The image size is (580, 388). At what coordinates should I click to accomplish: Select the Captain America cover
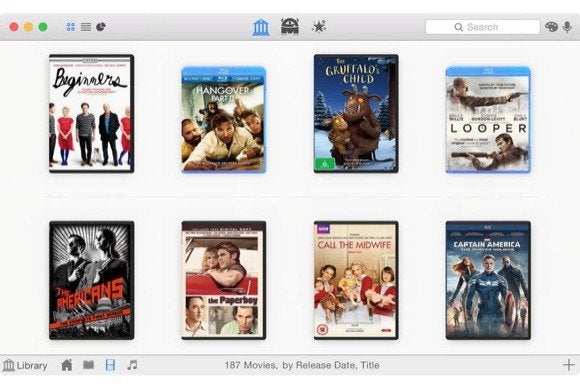(x=488, y=280)
